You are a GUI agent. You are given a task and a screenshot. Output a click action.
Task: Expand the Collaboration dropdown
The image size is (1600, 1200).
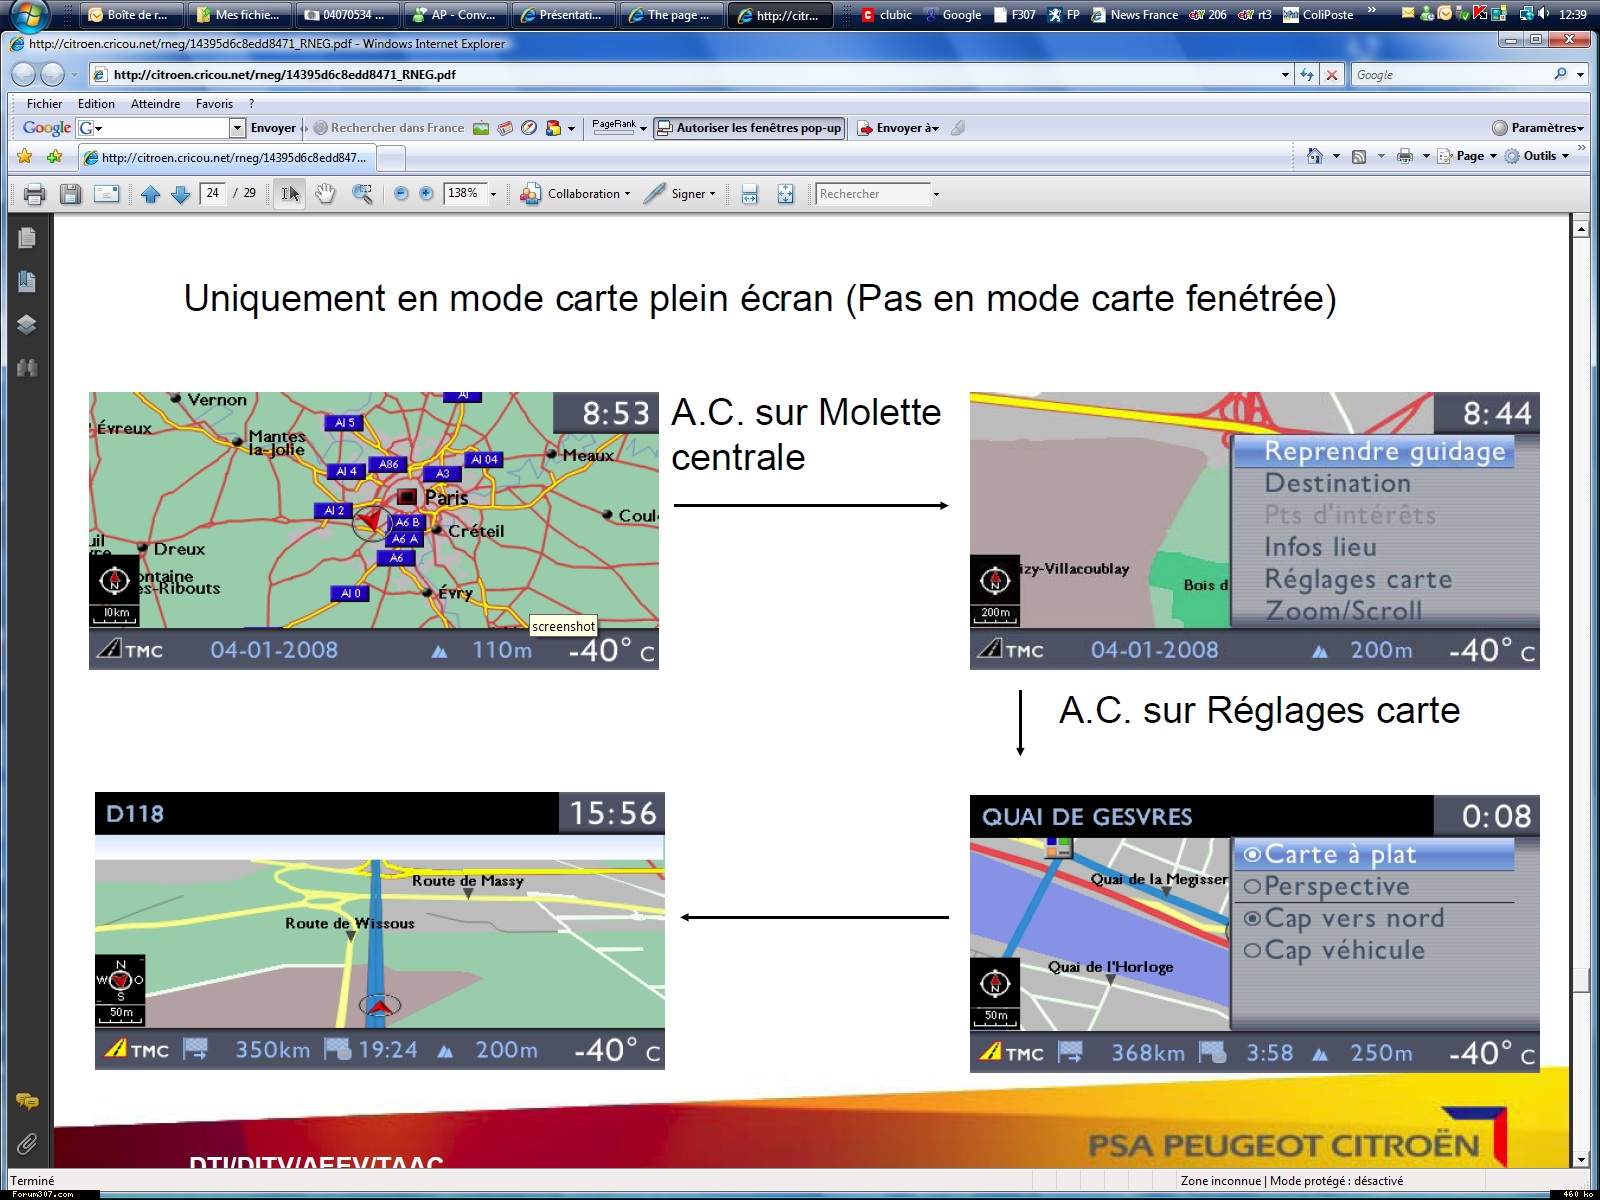coord(576,194)
